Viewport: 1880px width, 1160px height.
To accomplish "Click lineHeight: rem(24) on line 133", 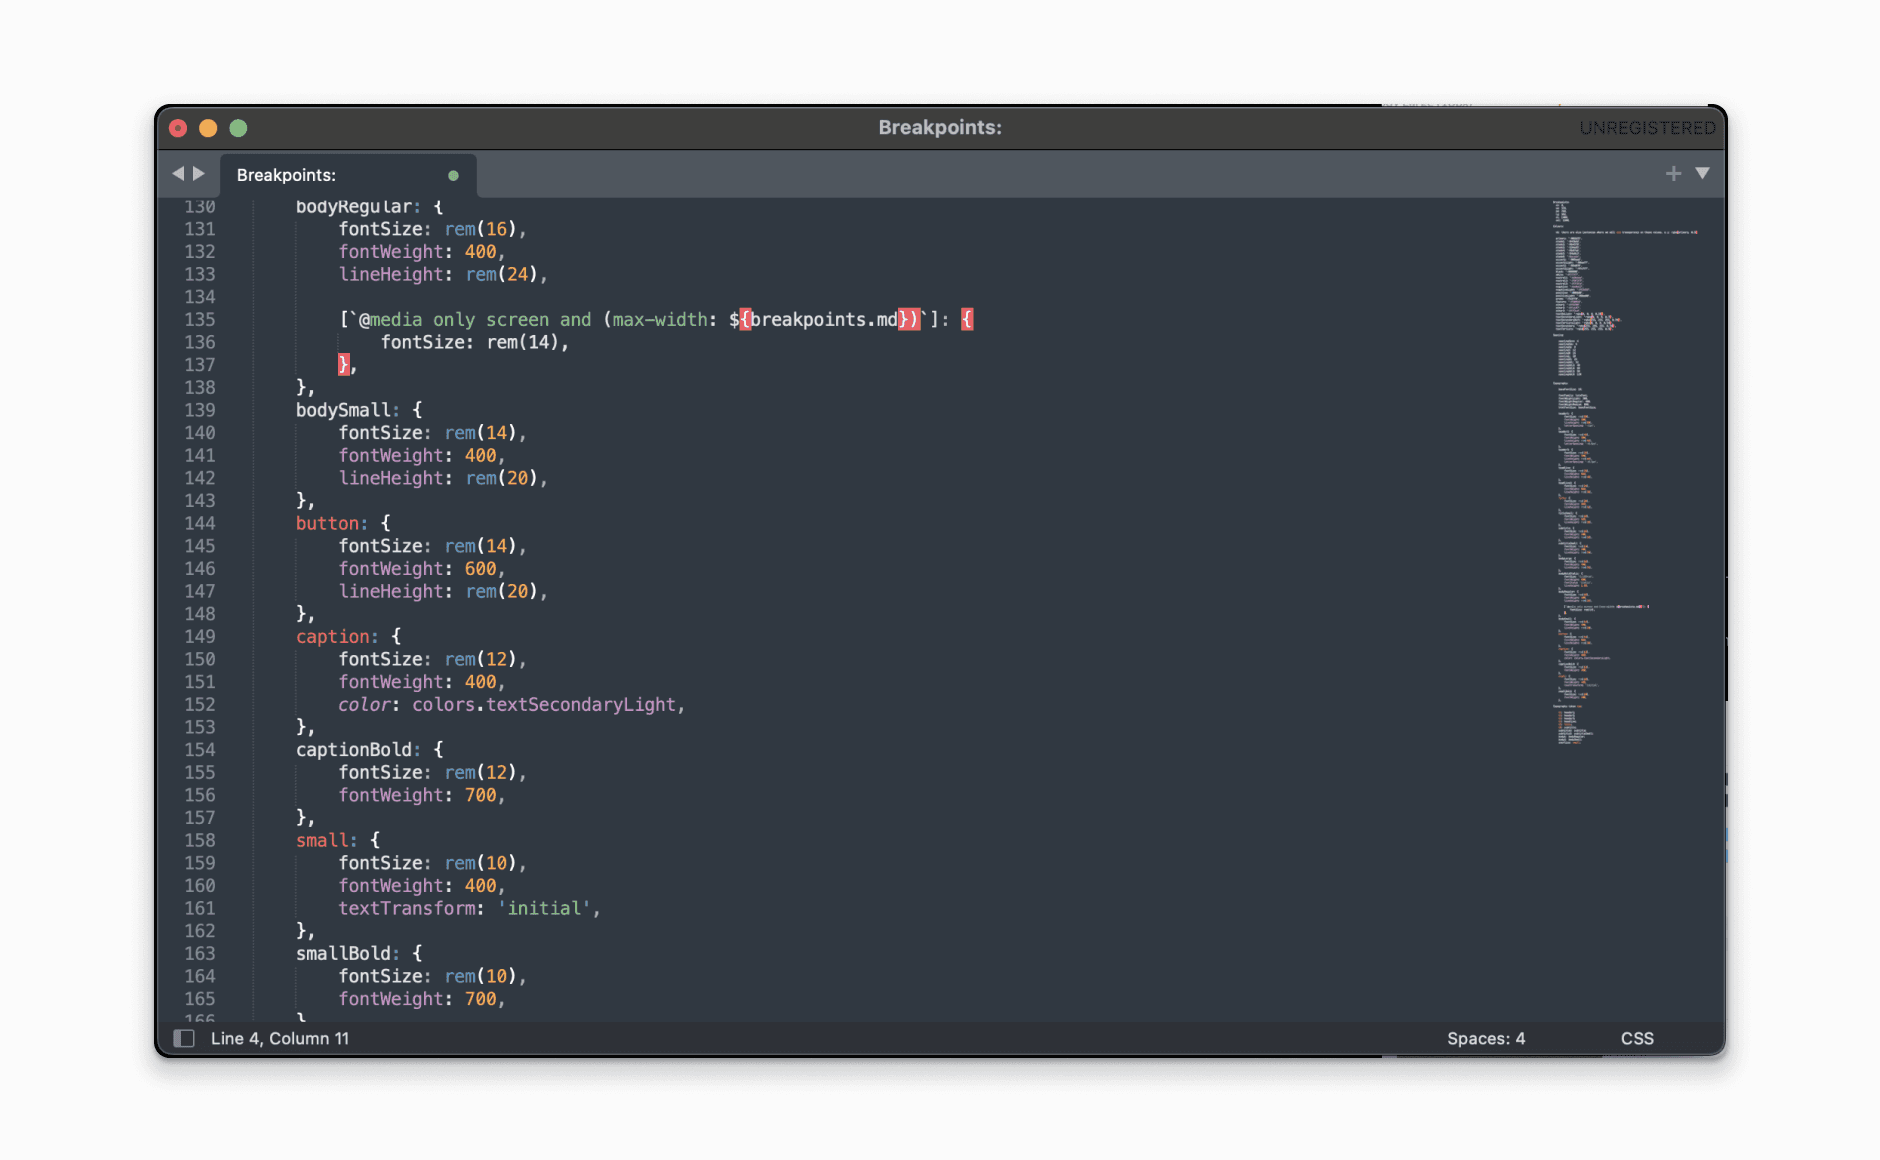I will coord(438,274).
